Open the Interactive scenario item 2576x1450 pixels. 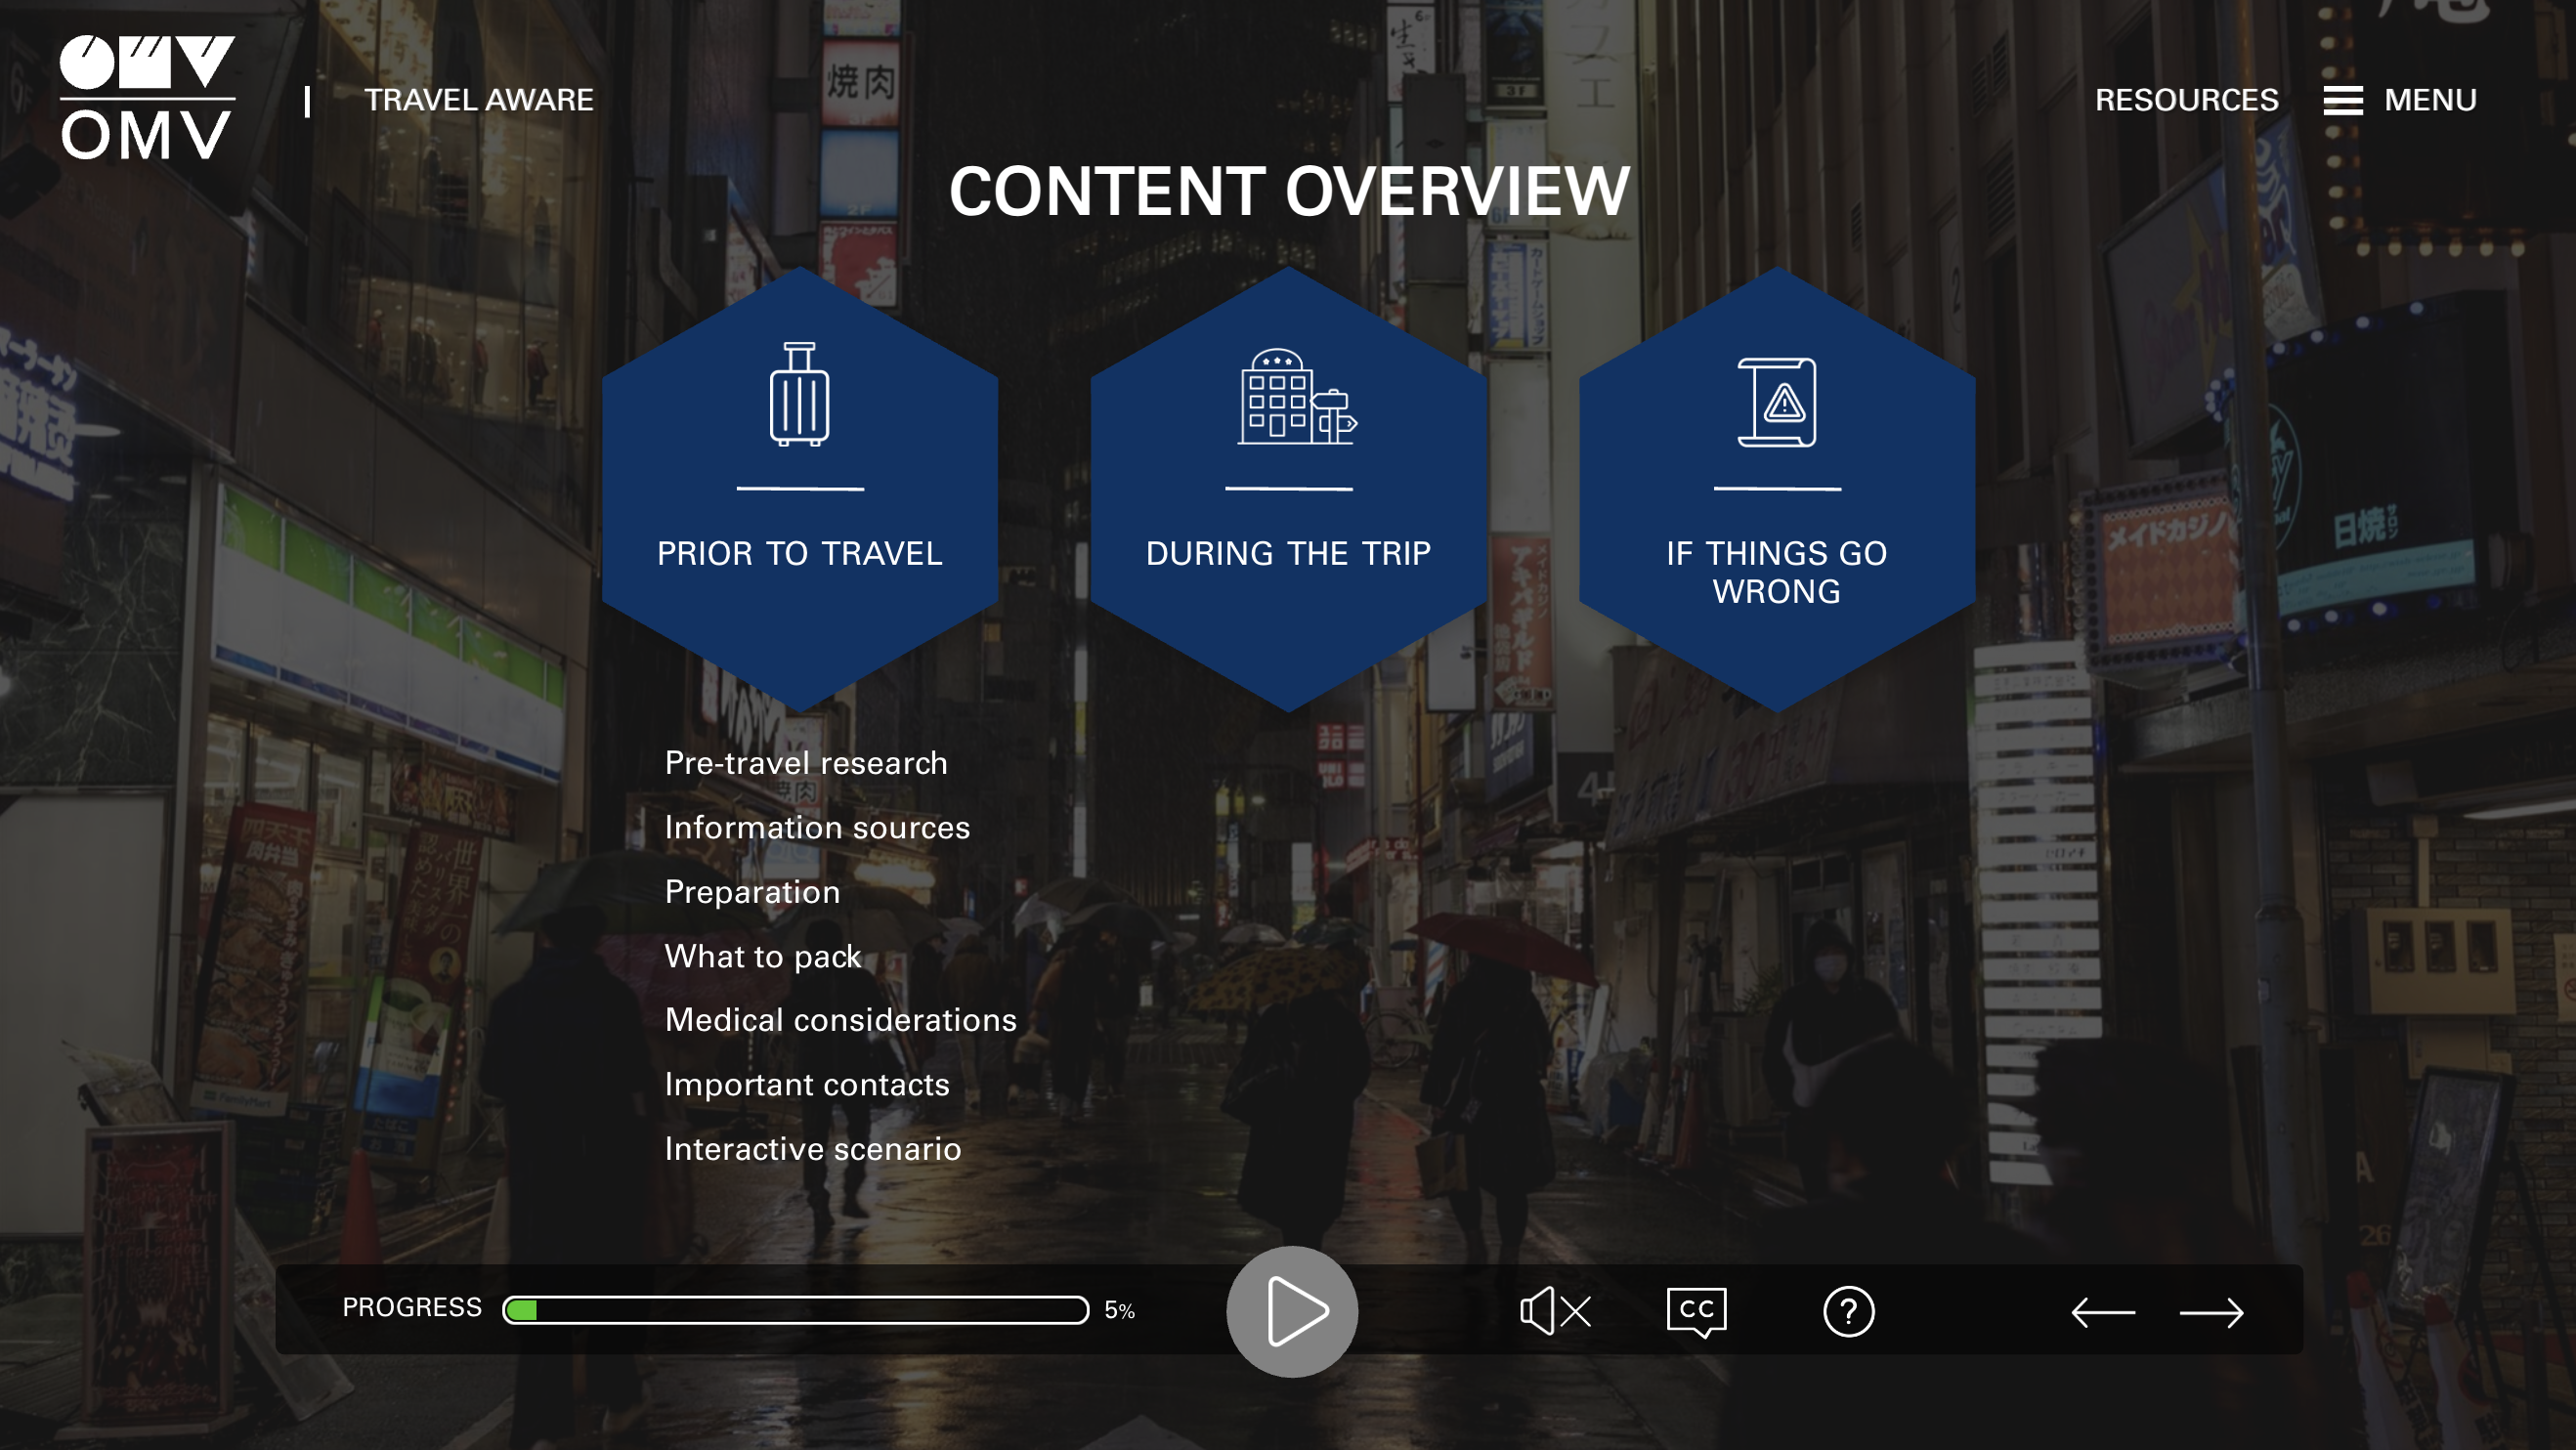(812, 1149)
